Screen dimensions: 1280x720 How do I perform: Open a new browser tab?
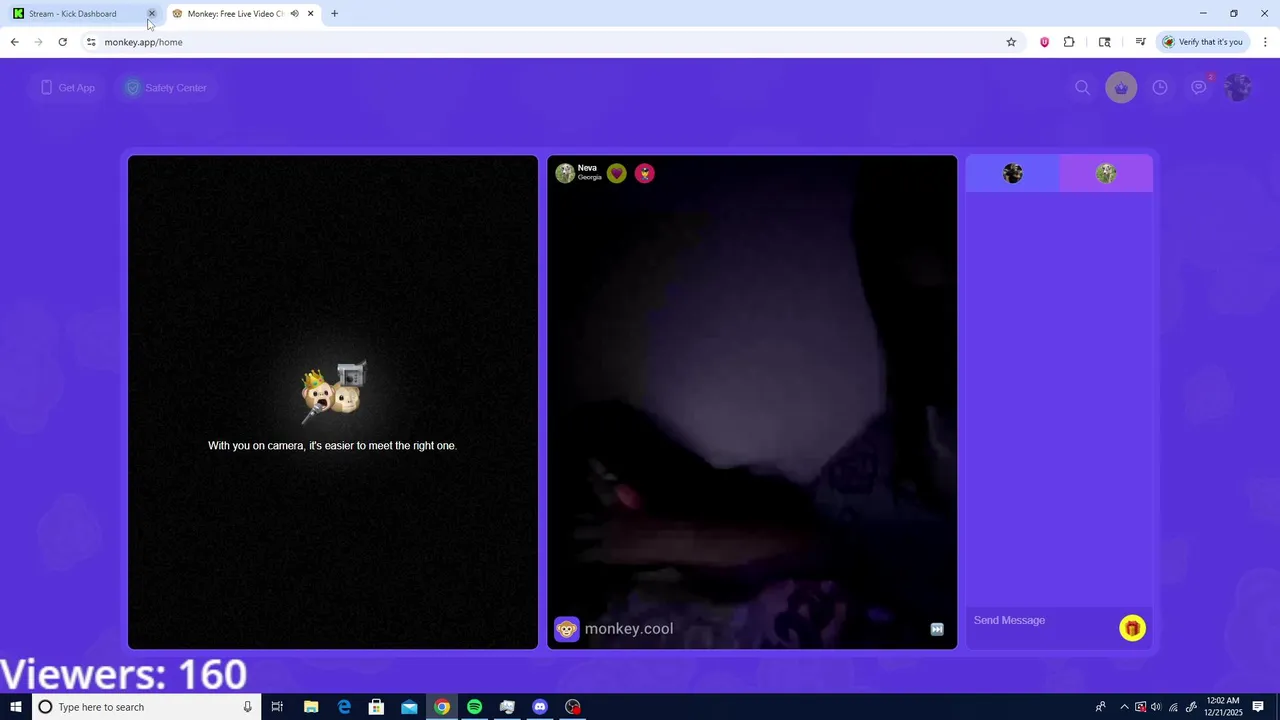[334, 14]
